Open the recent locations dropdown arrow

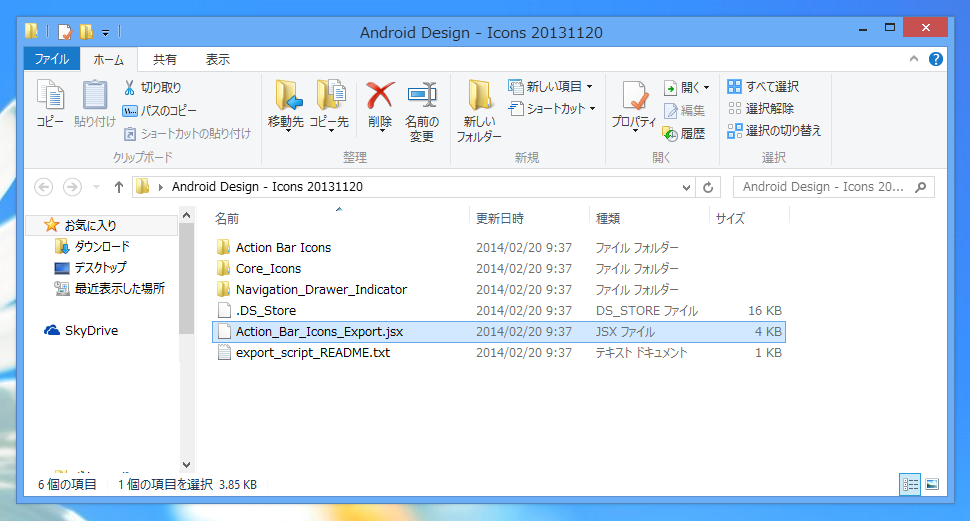point(96,187)
